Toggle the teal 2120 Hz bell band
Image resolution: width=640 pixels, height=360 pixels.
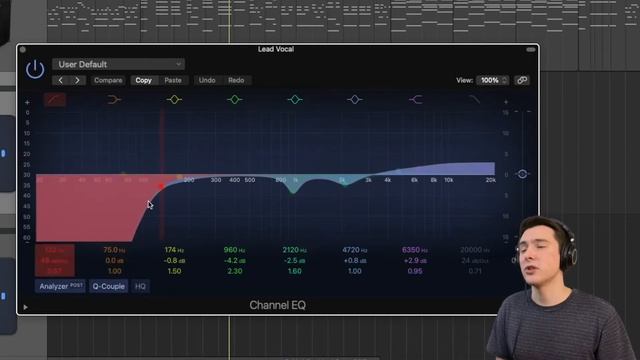click(295, 99)
